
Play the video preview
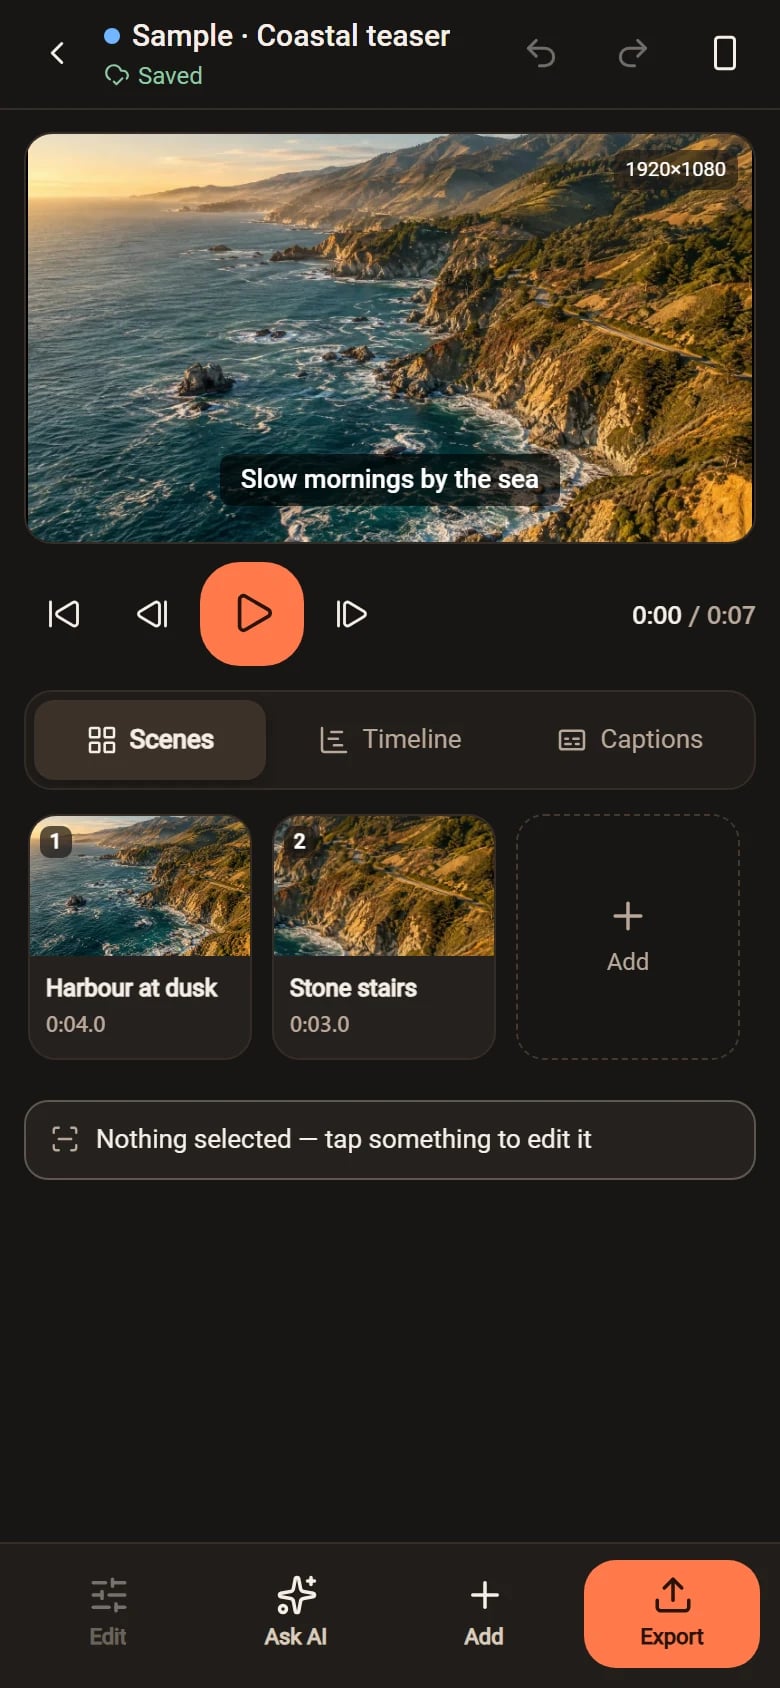pyautogui.click(x=252, y=614)
